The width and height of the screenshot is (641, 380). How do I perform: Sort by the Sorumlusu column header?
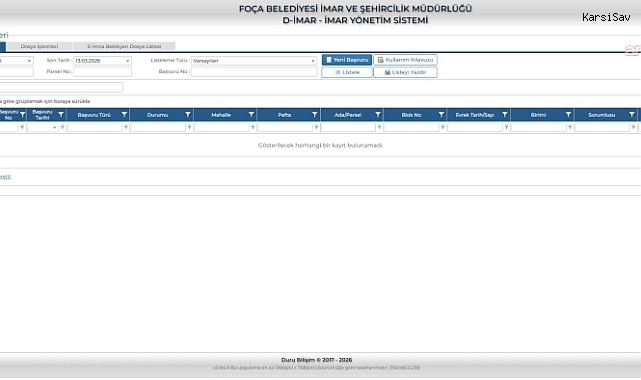click(601, 115)
